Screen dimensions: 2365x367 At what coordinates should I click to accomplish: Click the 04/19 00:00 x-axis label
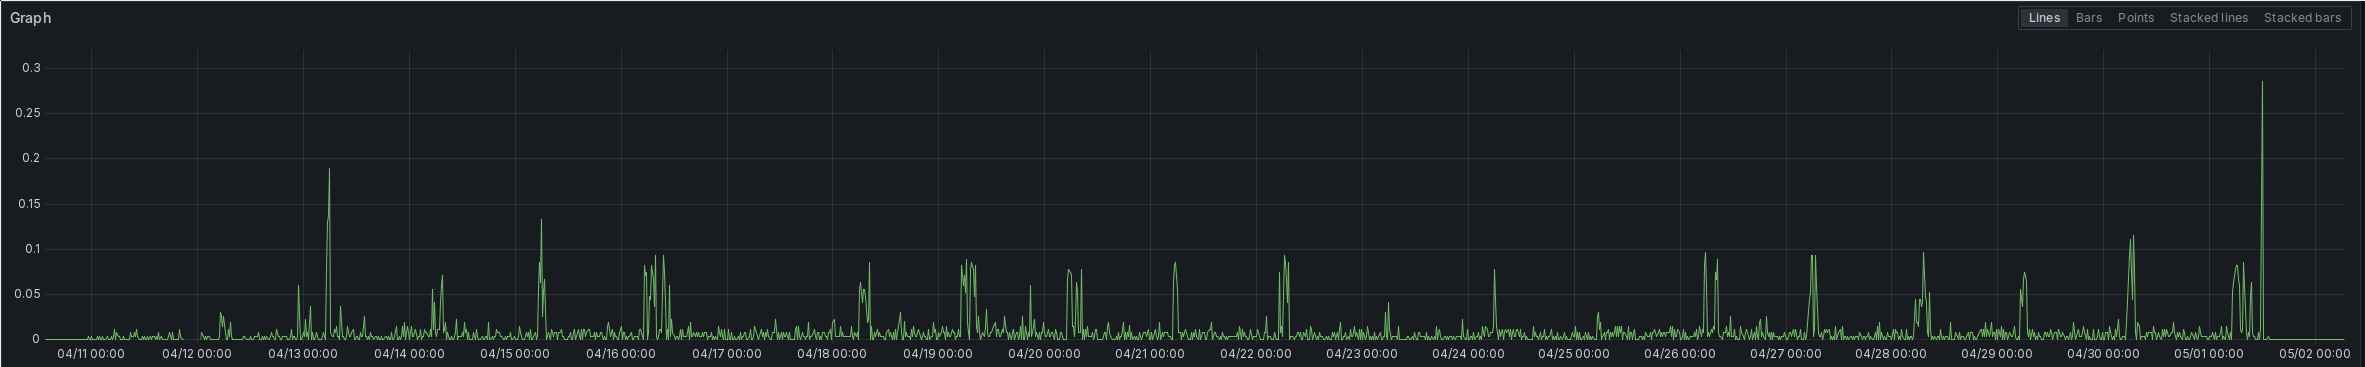pos(938,353)
